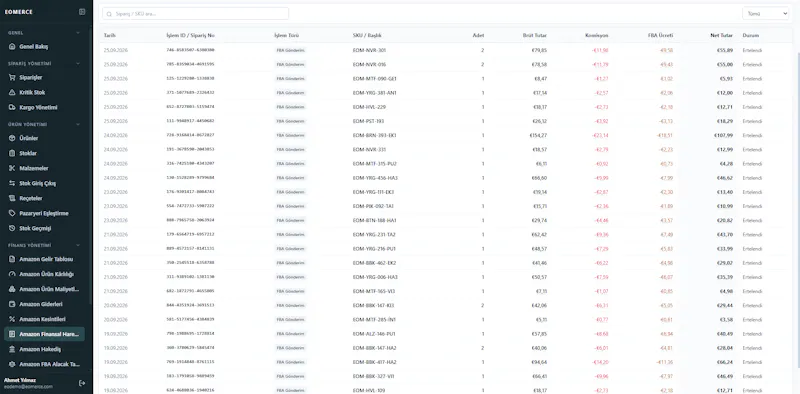Open the Kargo Yönetimi truck icon
This screenshot has height=394, width=800.
coord(12,108)
